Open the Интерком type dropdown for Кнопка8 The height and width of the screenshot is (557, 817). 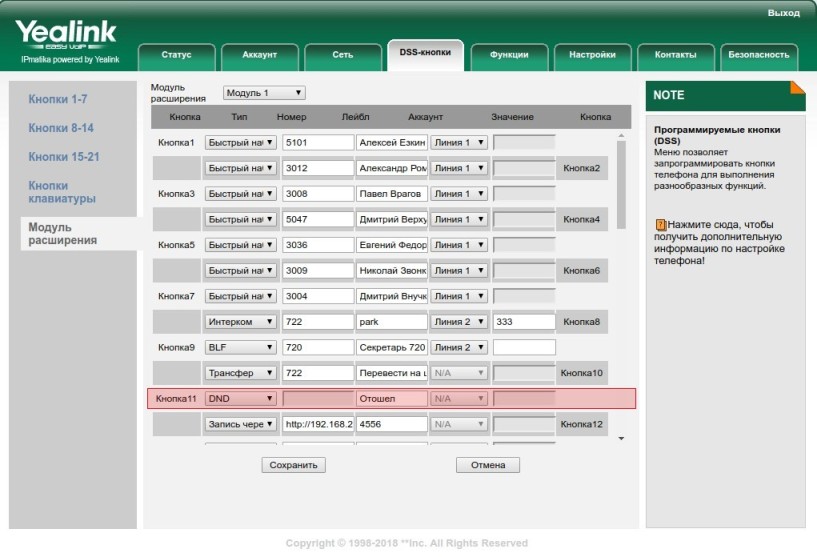point(240,322)
